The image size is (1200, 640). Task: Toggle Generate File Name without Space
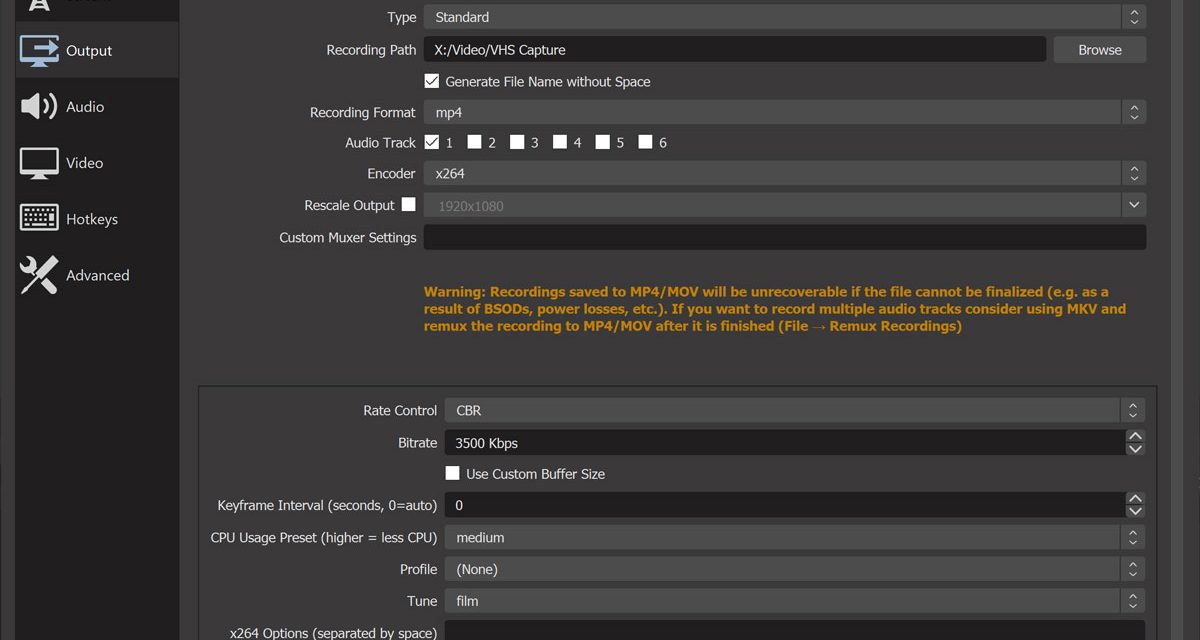click(432, 81)
